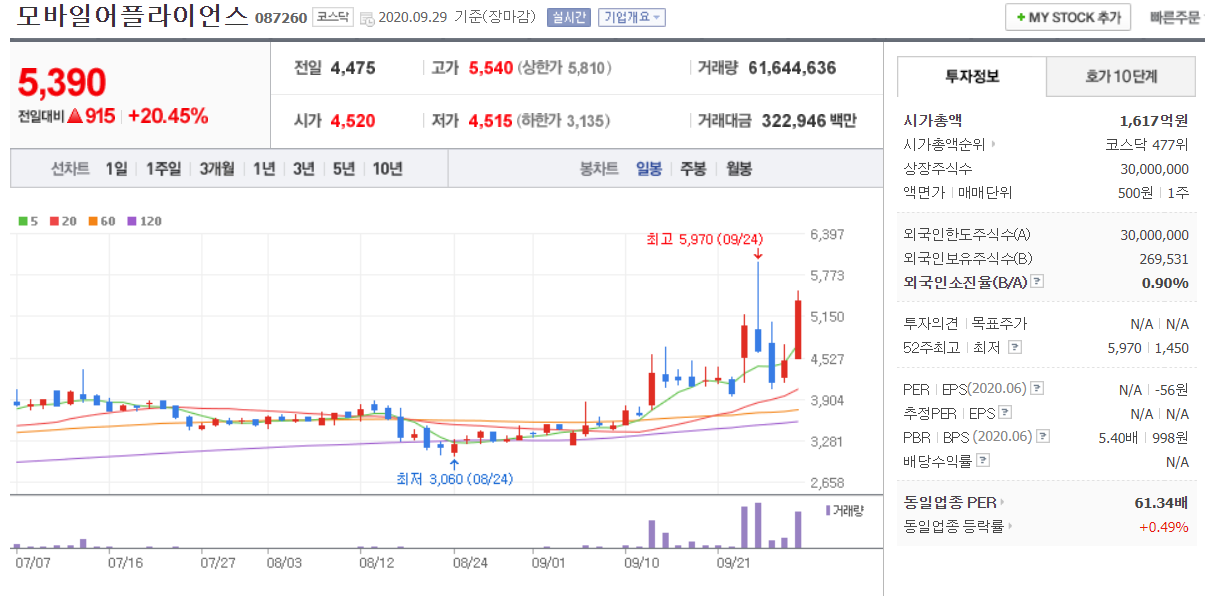The height and width of the screenshot is (596, 1205).
Task: Click +0.49% industry change value
Action: click(x=1164, y=526)
